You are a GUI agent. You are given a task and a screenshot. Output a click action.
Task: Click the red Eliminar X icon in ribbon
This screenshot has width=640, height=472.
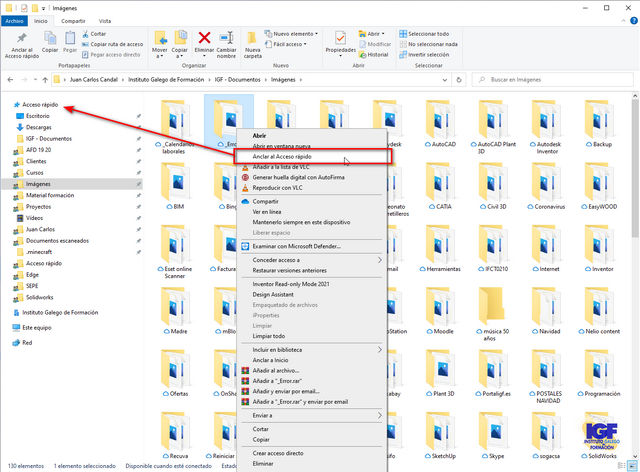[x=205, y=40]
